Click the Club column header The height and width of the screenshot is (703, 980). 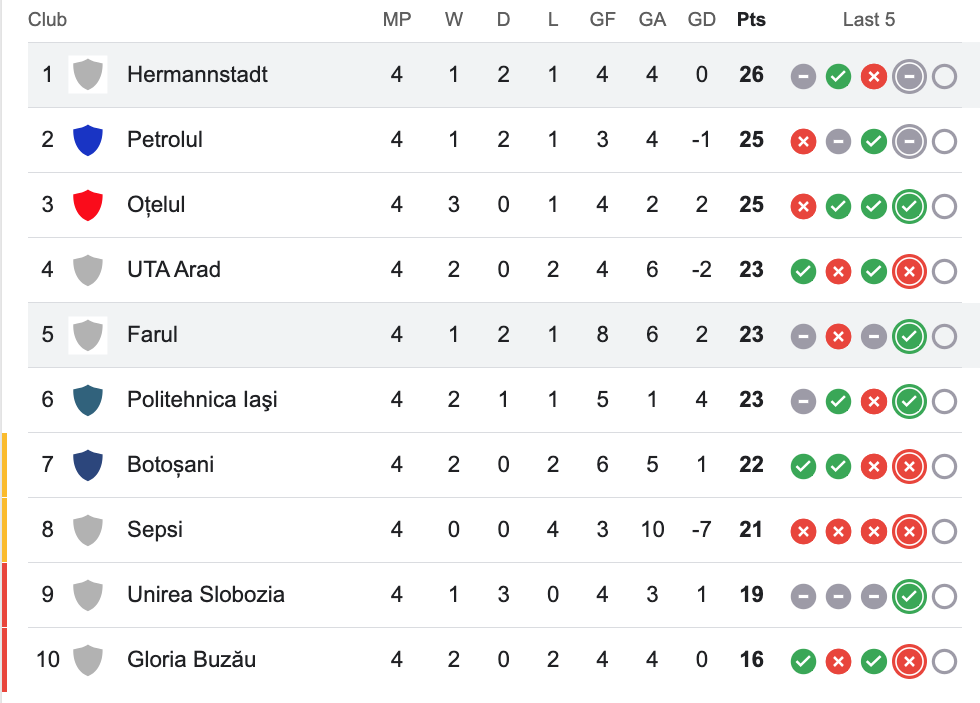click(48, 19)
